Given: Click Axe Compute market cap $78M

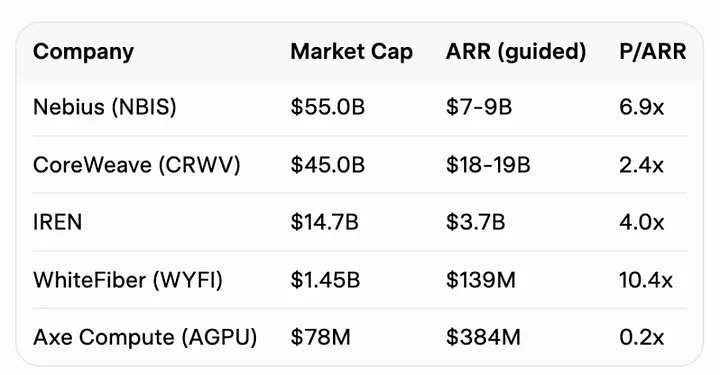Looking at the screenshot, I should 321,337.
